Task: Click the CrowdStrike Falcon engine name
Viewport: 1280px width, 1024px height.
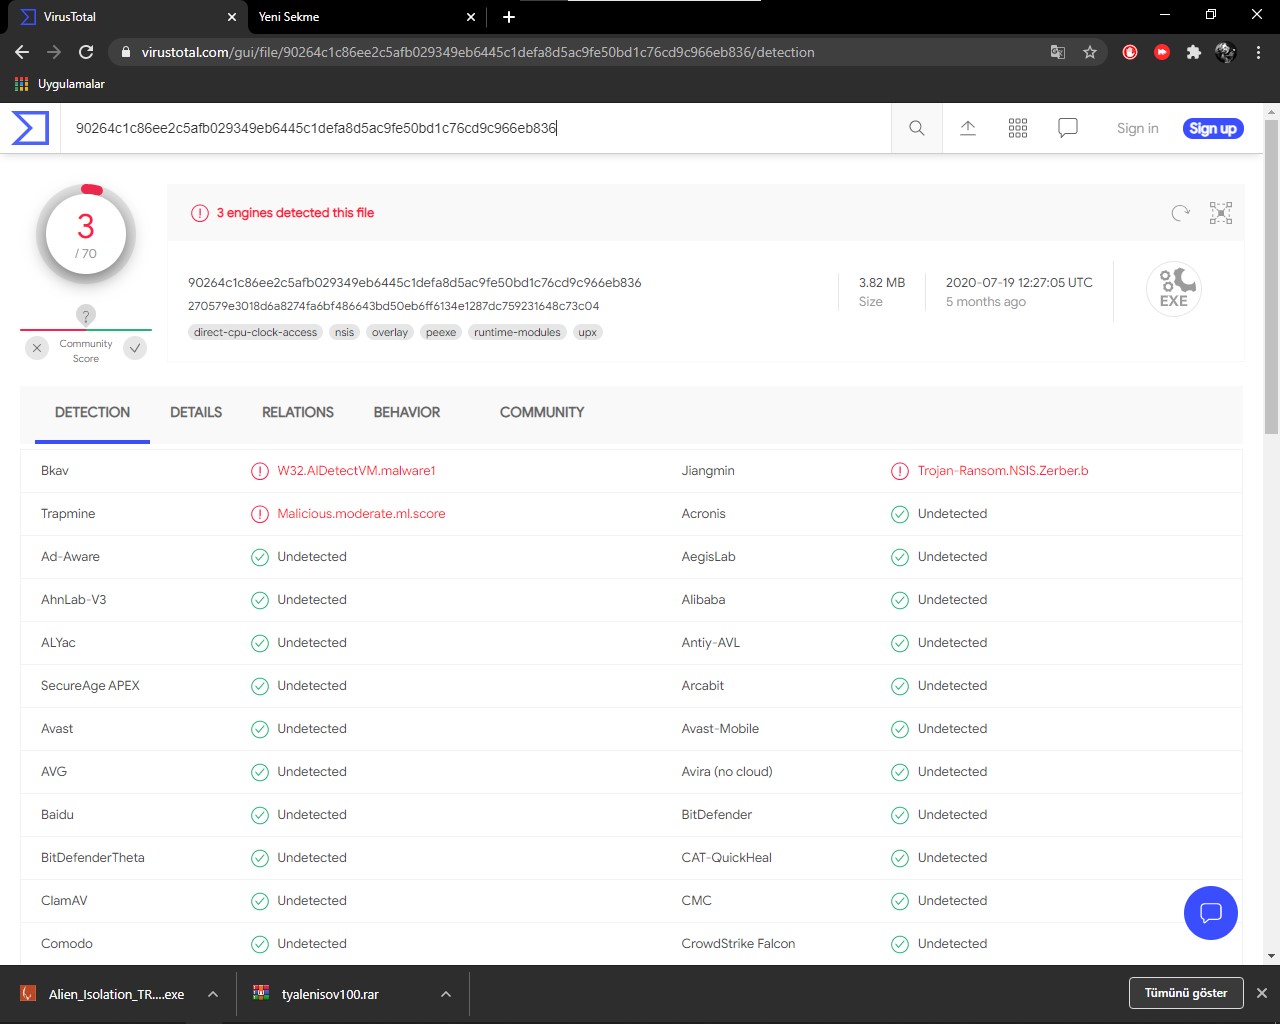Action: click(x=738, y=944)
